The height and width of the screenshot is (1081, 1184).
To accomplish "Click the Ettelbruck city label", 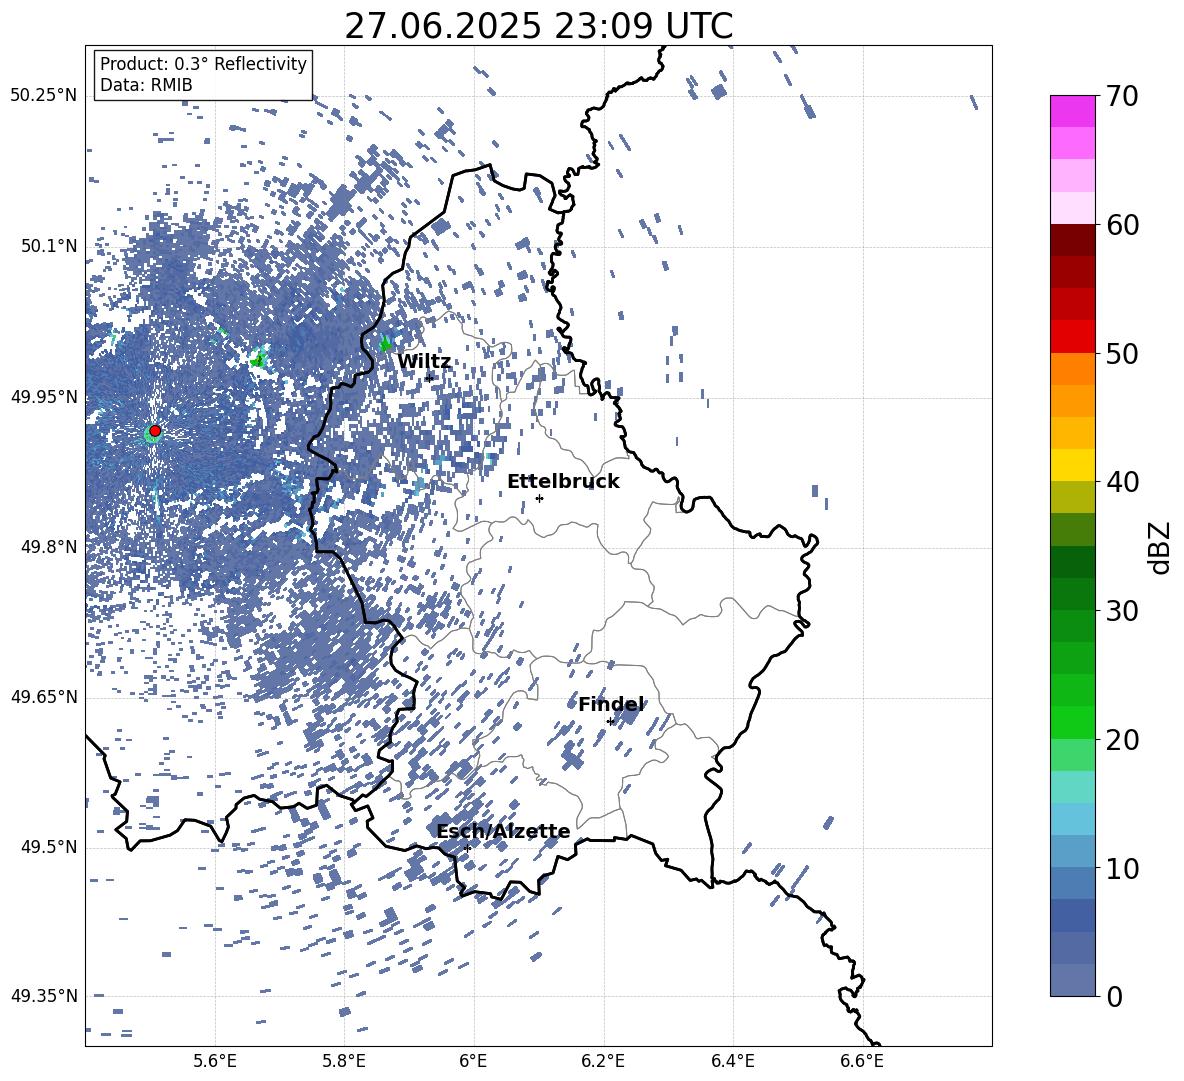I will [563, 482].
